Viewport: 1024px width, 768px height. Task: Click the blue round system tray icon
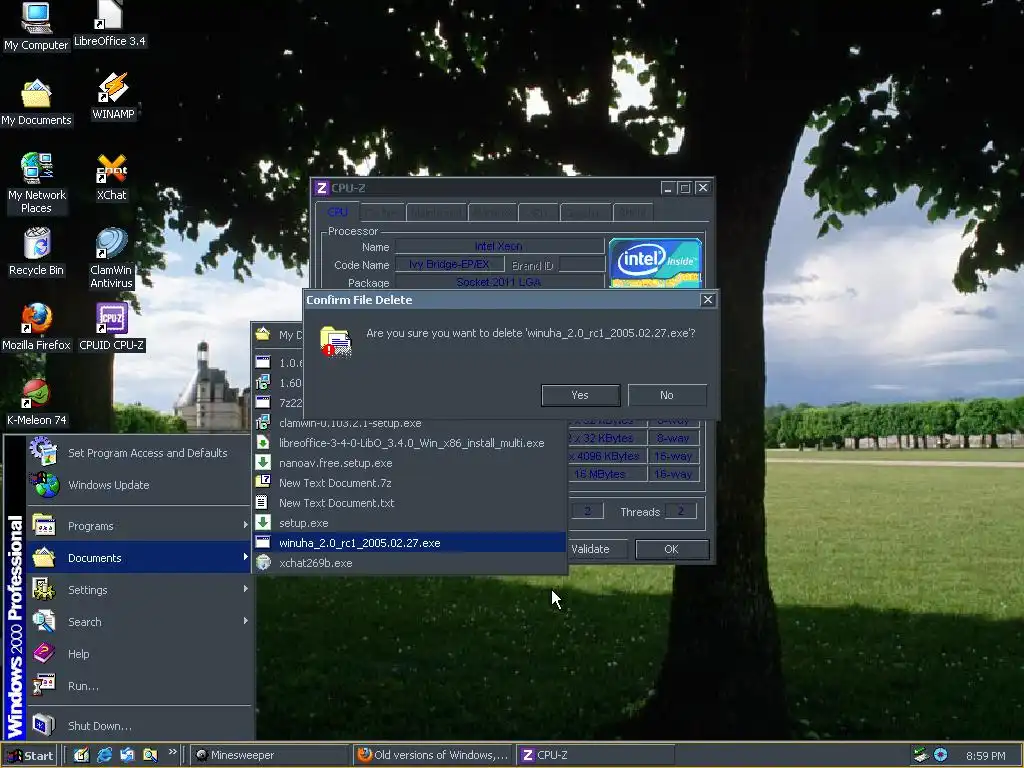tap(940, 755)
